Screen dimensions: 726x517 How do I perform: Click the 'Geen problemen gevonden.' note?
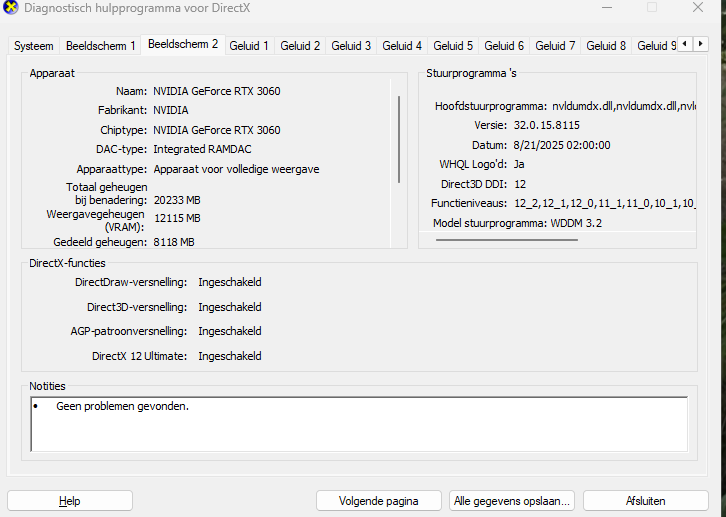pyautogui.click(x=122, y=406)
